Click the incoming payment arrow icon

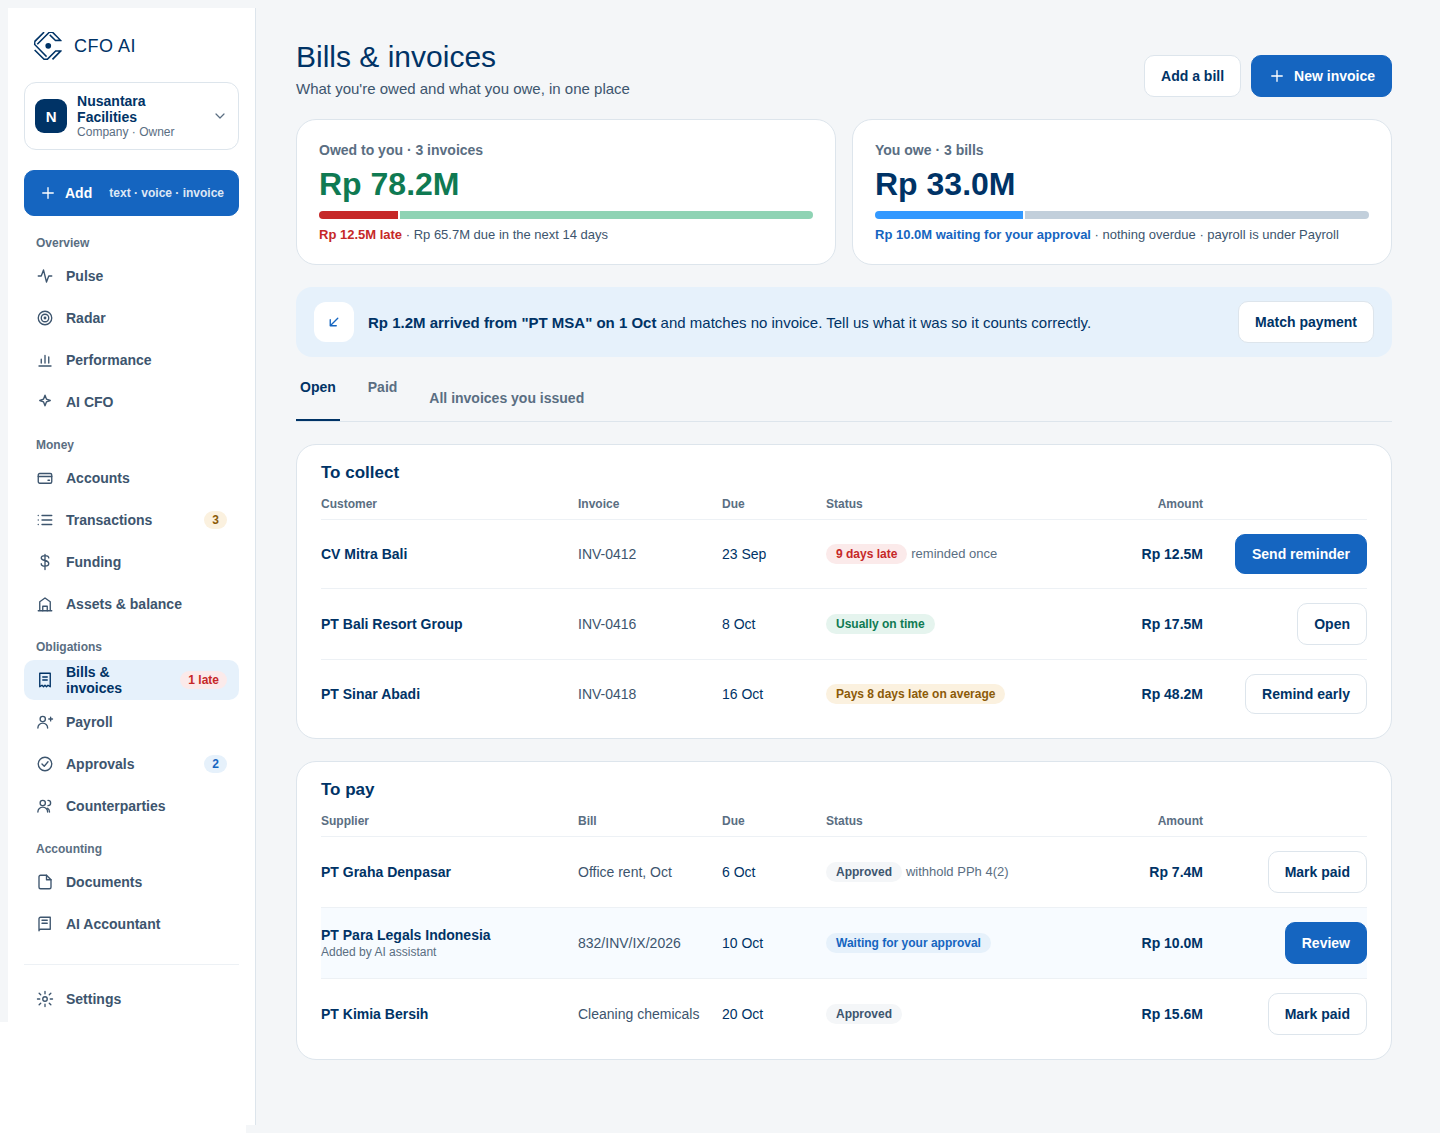[x=334, y=322]
